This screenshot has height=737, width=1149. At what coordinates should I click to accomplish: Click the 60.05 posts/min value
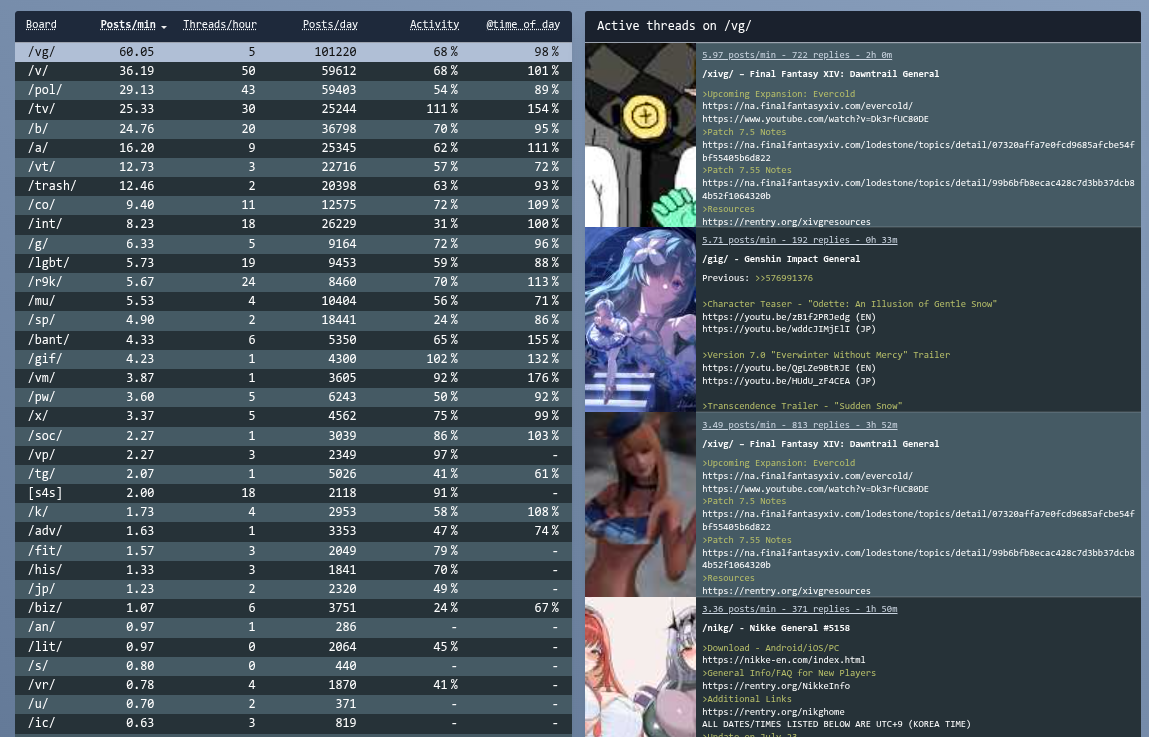136,52
